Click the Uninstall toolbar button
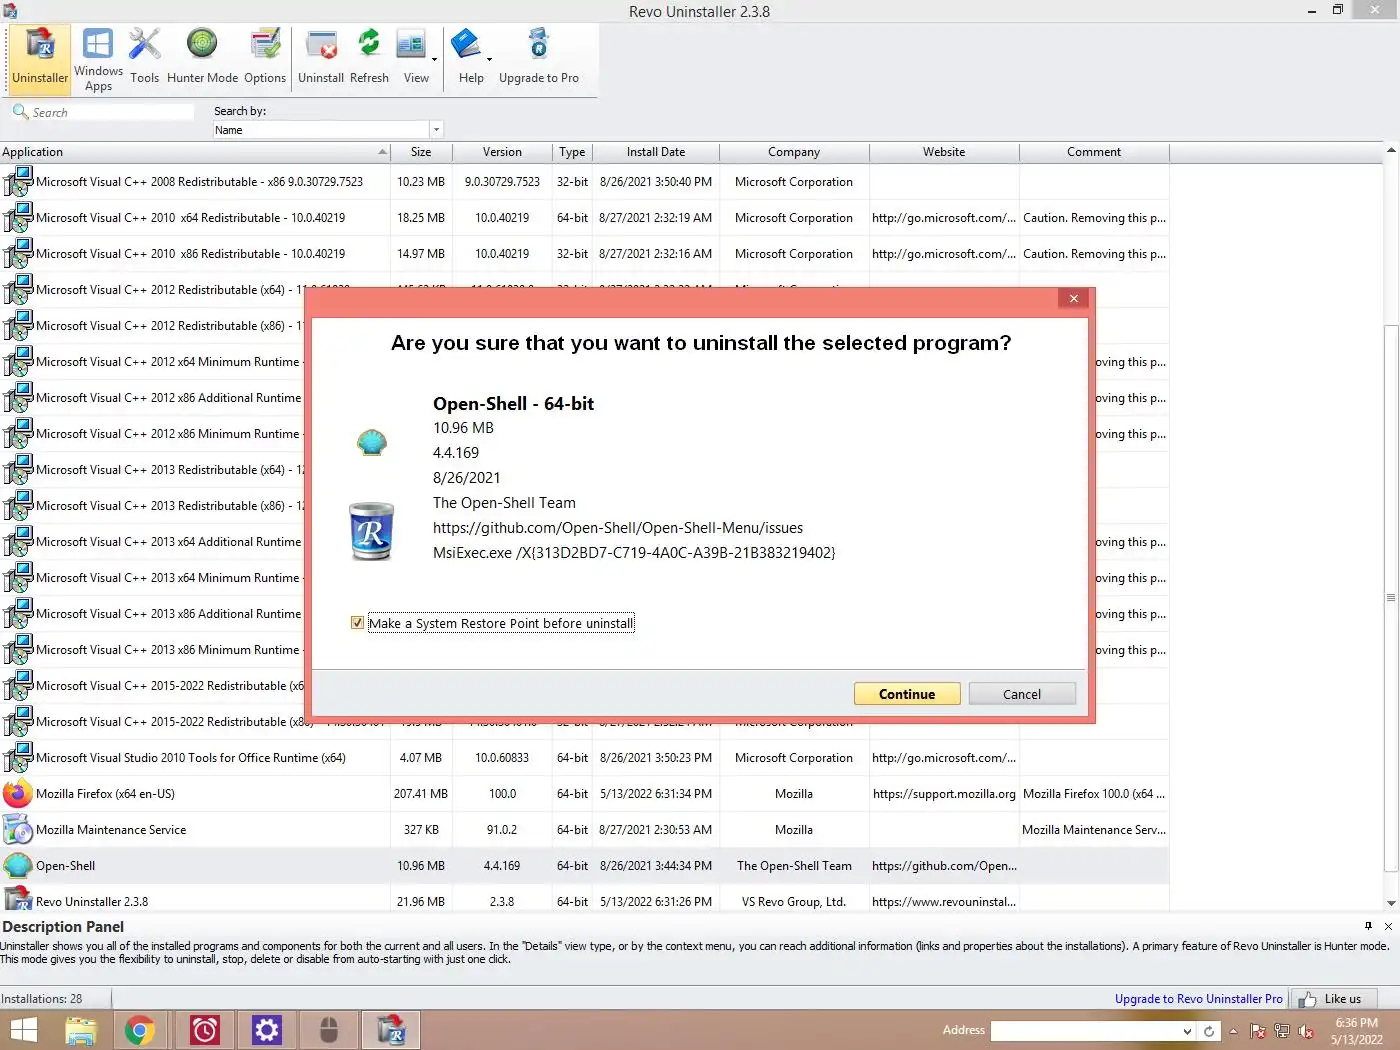The width and height of the screenshot is (1400, 1050). [321, 58]
